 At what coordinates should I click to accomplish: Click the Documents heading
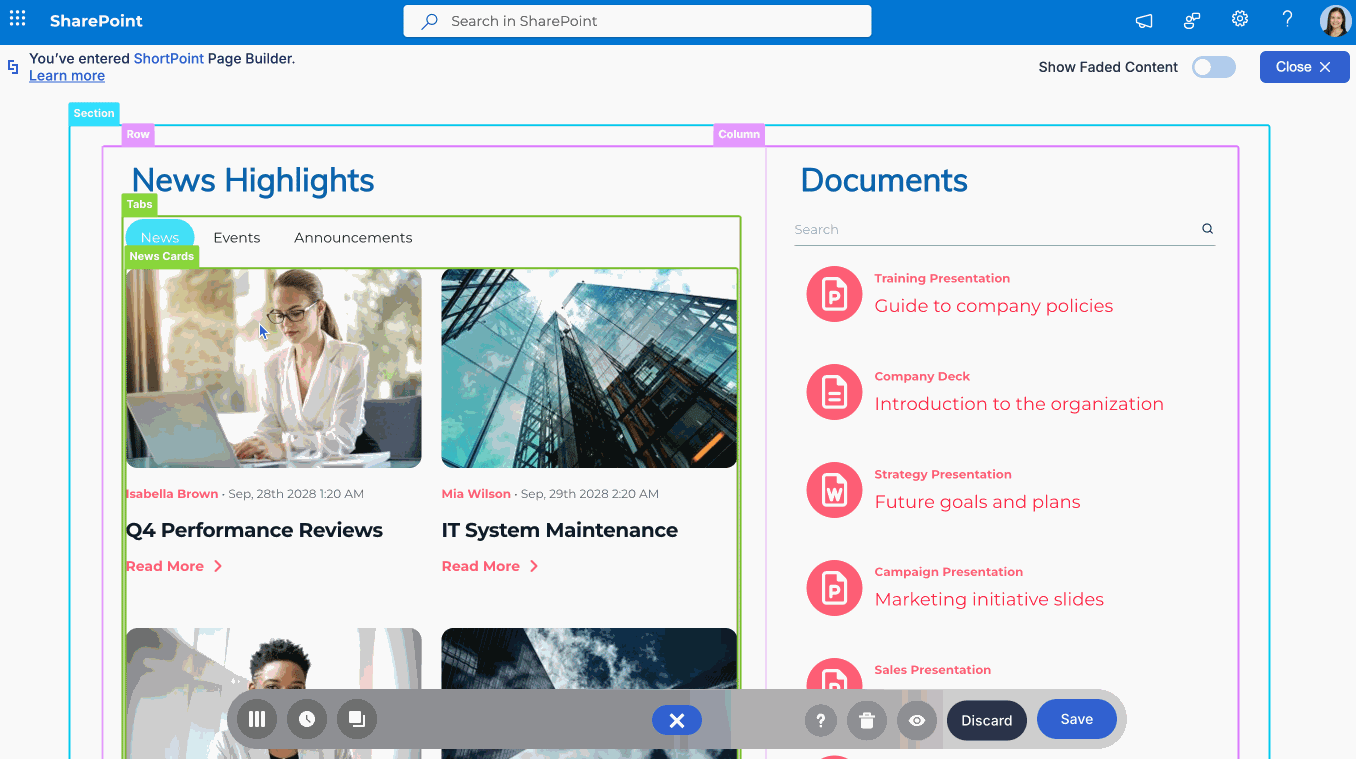point(884,180)
